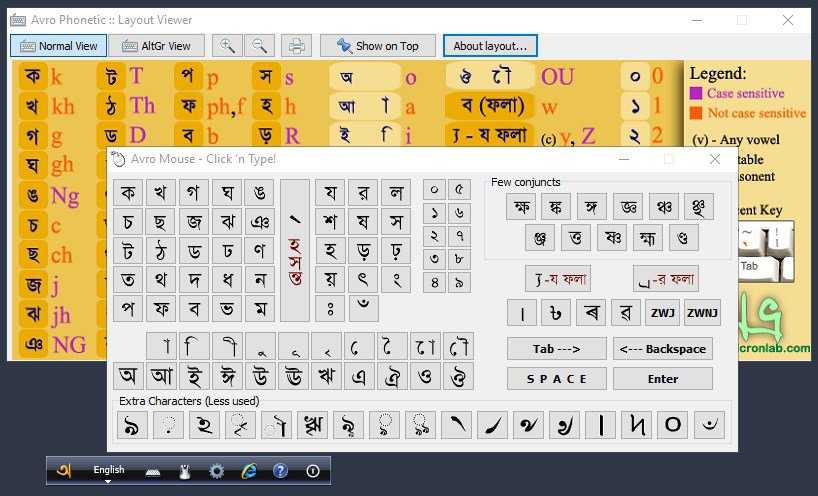Click the Avro logo on the top bar
The width and height of the screenshot is (818, 496).
pos(64,470)
